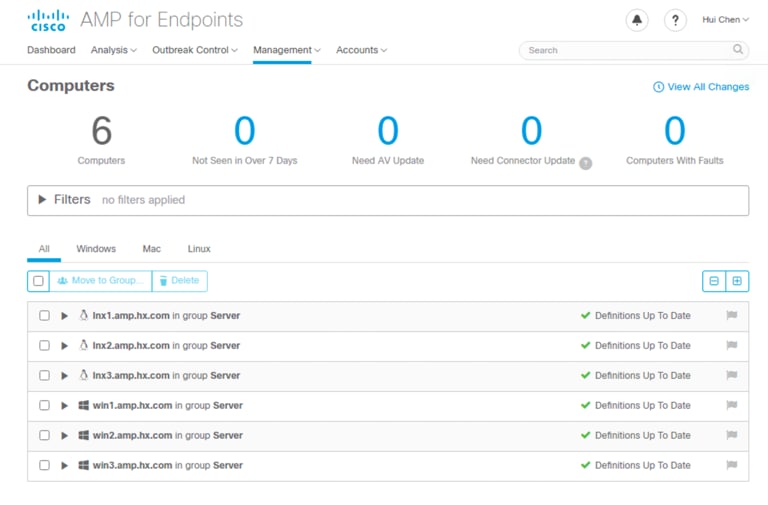Expand details for lnx1.amp.hx.com
This screenshot has width=768, height=505.
[x=64, y=316]
